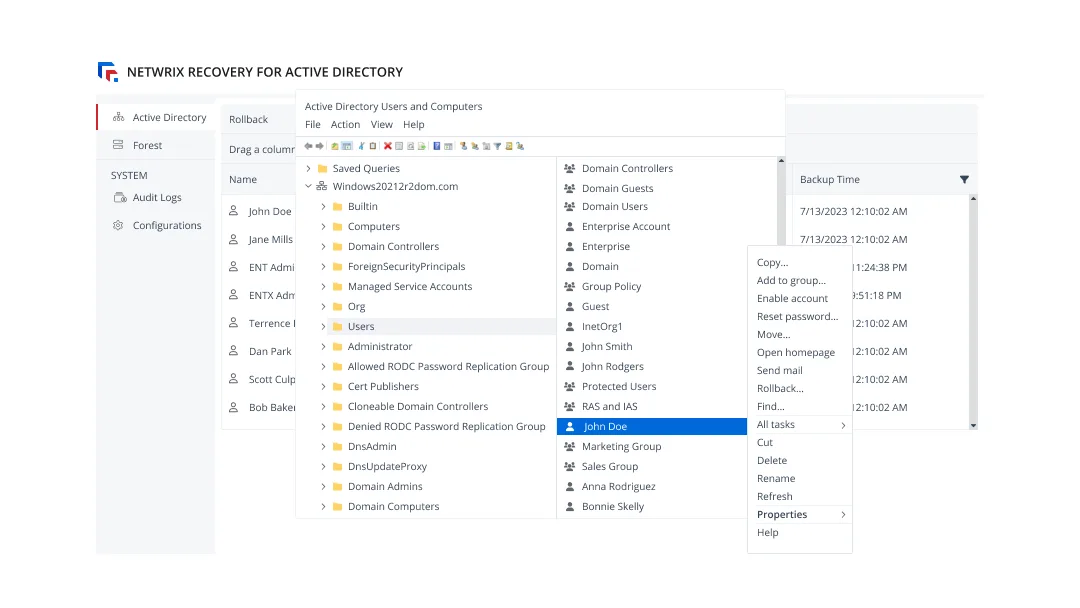
Task: Click the Backup Time column header
Action: (829, 179)
